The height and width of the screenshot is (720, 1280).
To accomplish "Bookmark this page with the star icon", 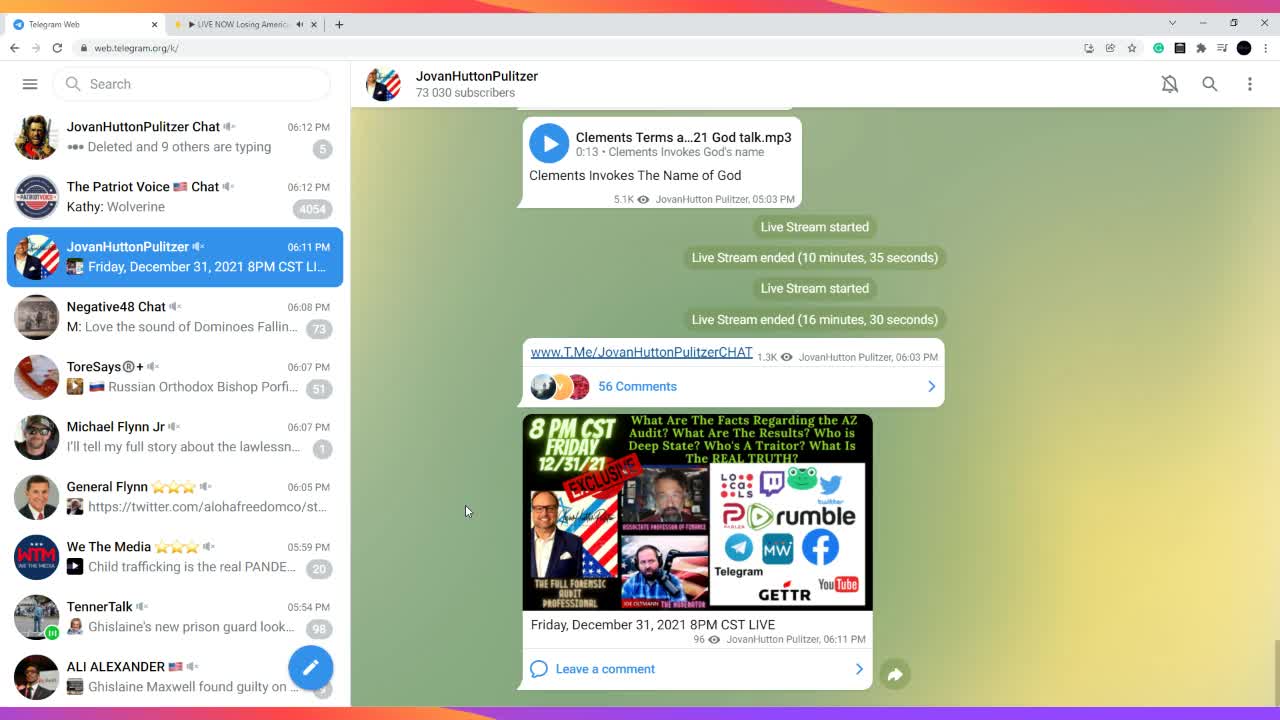I will coord(1132,48).
